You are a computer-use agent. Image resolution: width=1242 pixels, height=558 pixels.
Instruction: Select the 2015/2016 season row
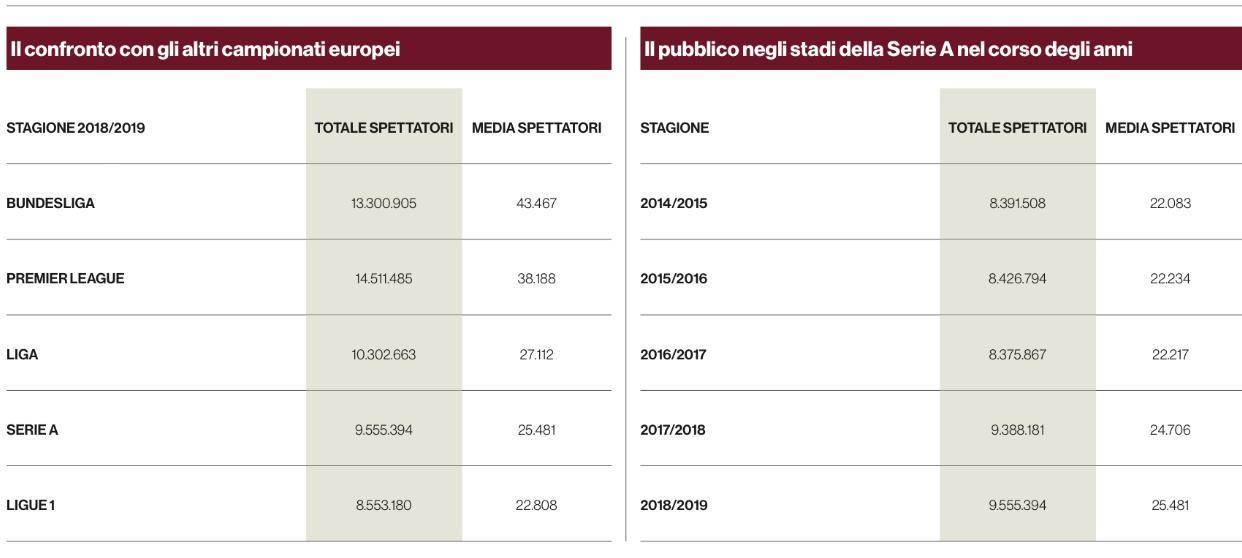click(940, 279)
